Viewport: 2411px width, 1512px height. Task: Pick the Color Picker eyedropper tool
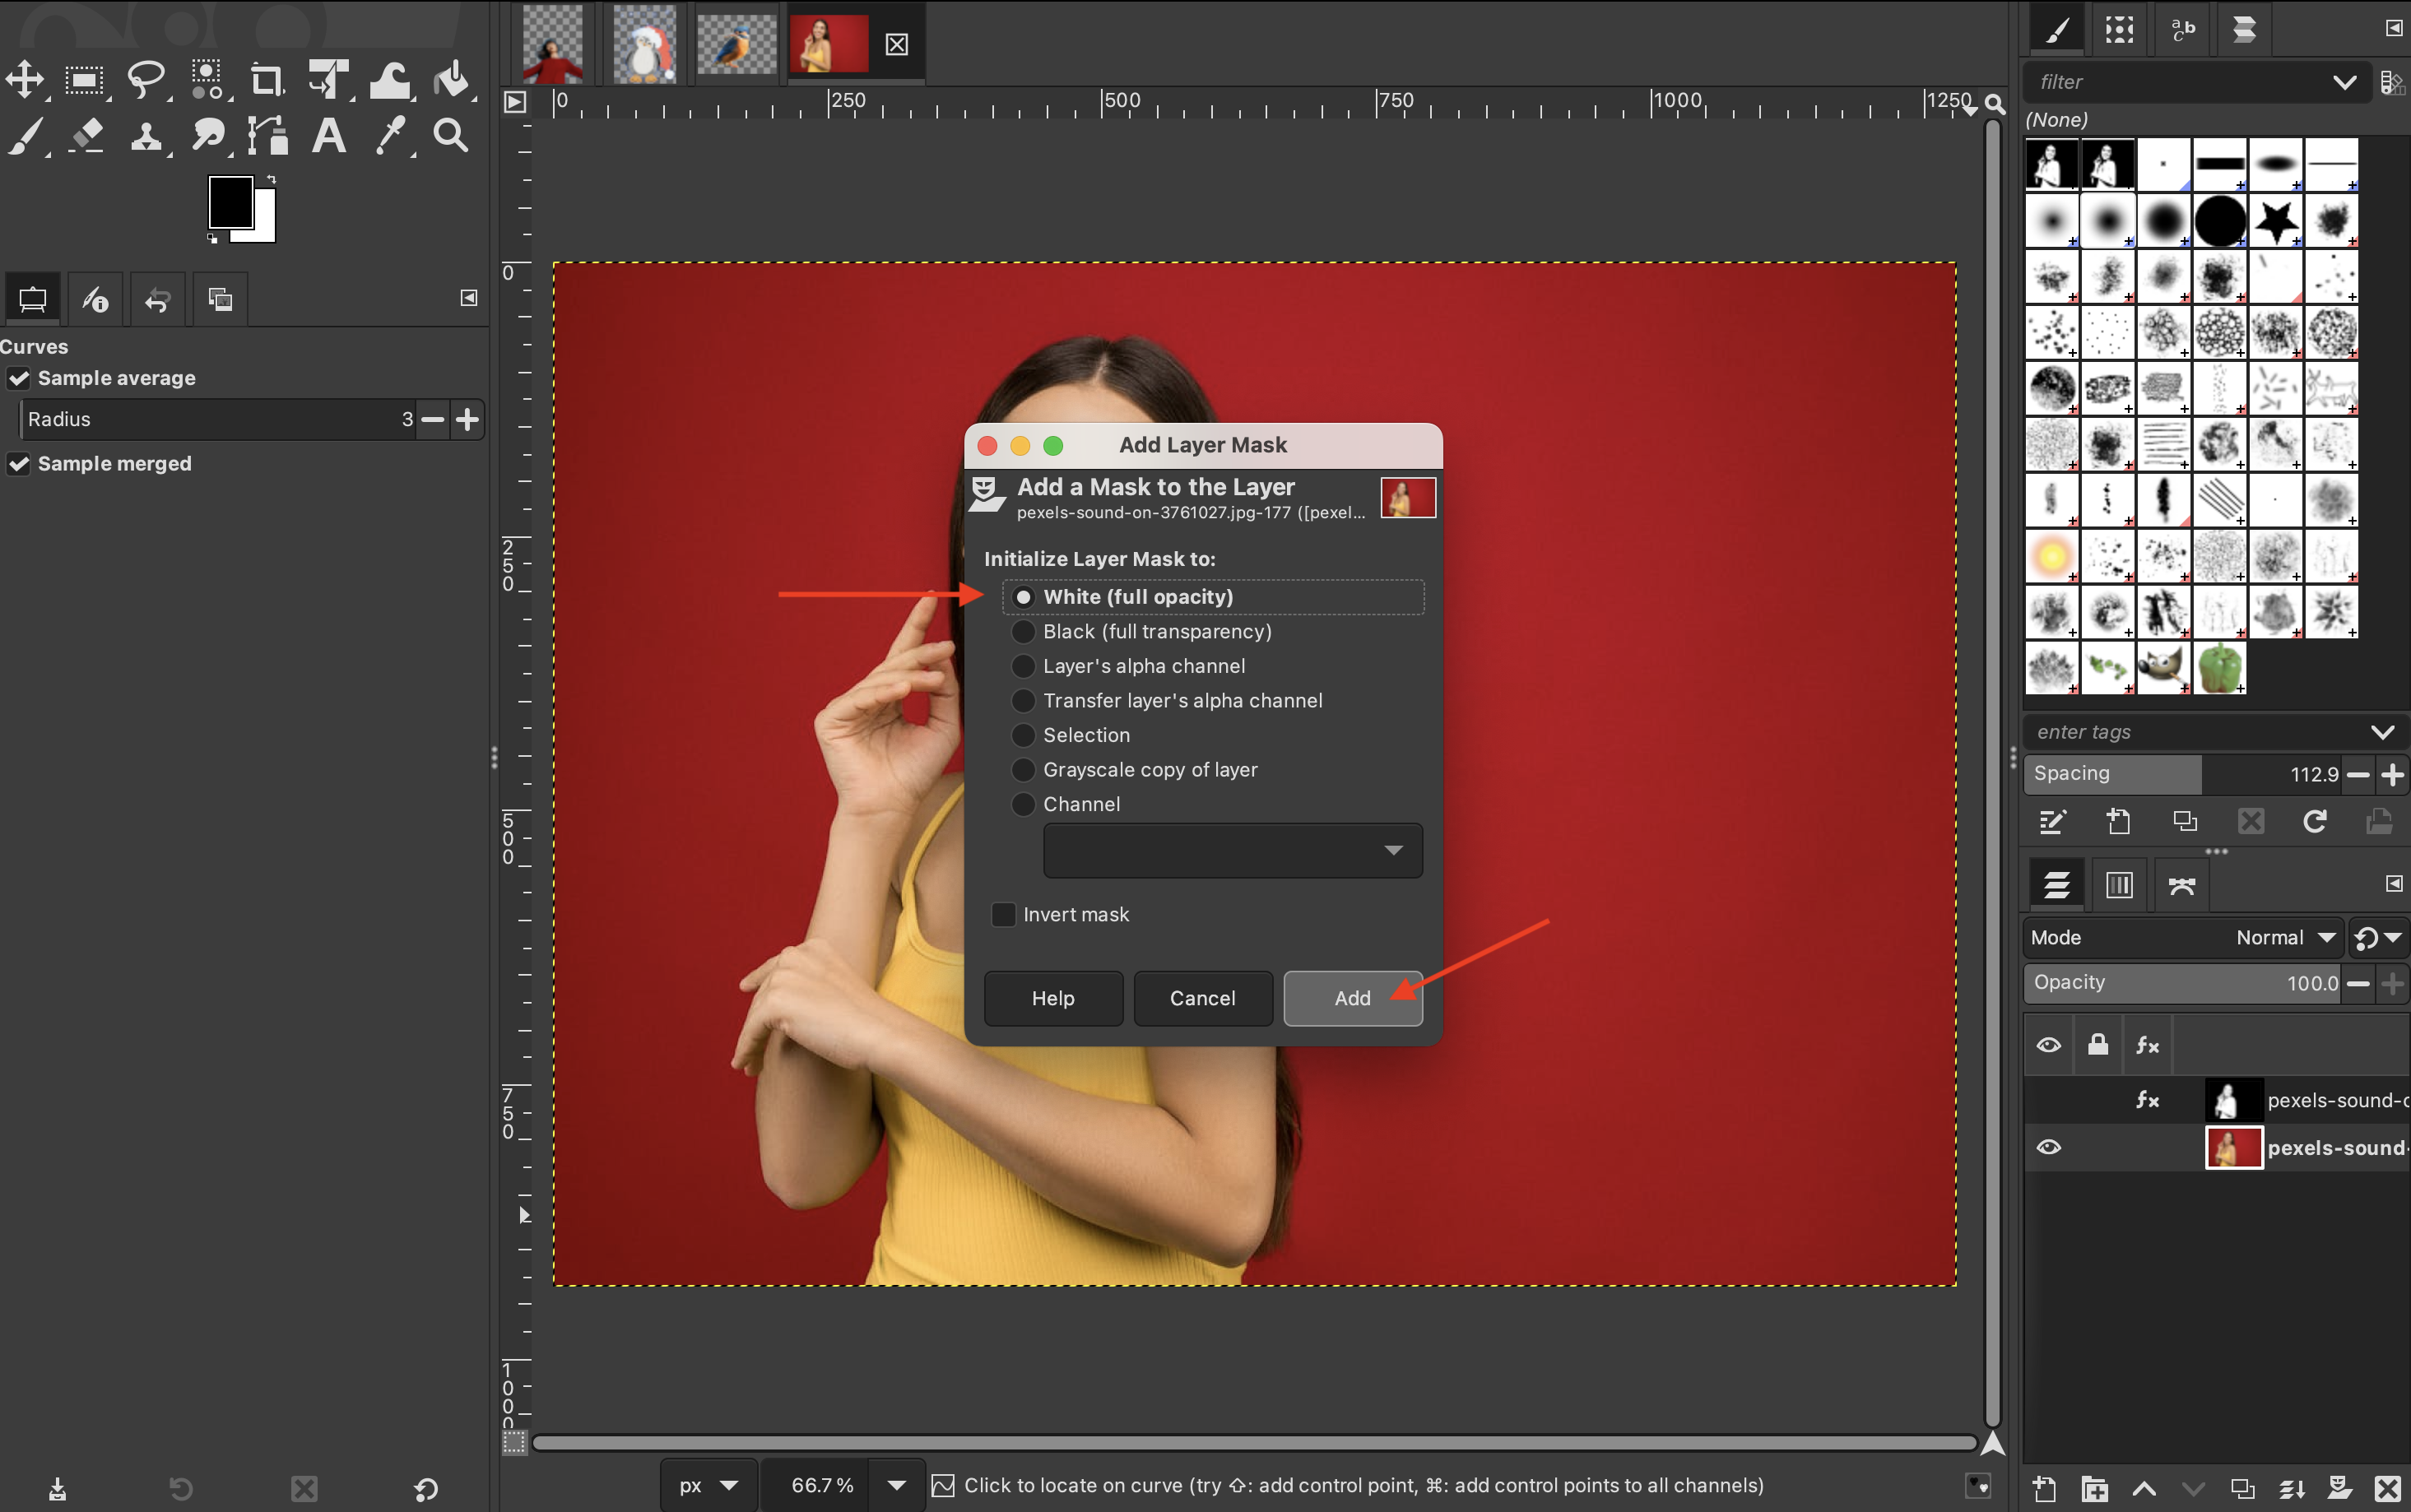[x=390, y=136]
